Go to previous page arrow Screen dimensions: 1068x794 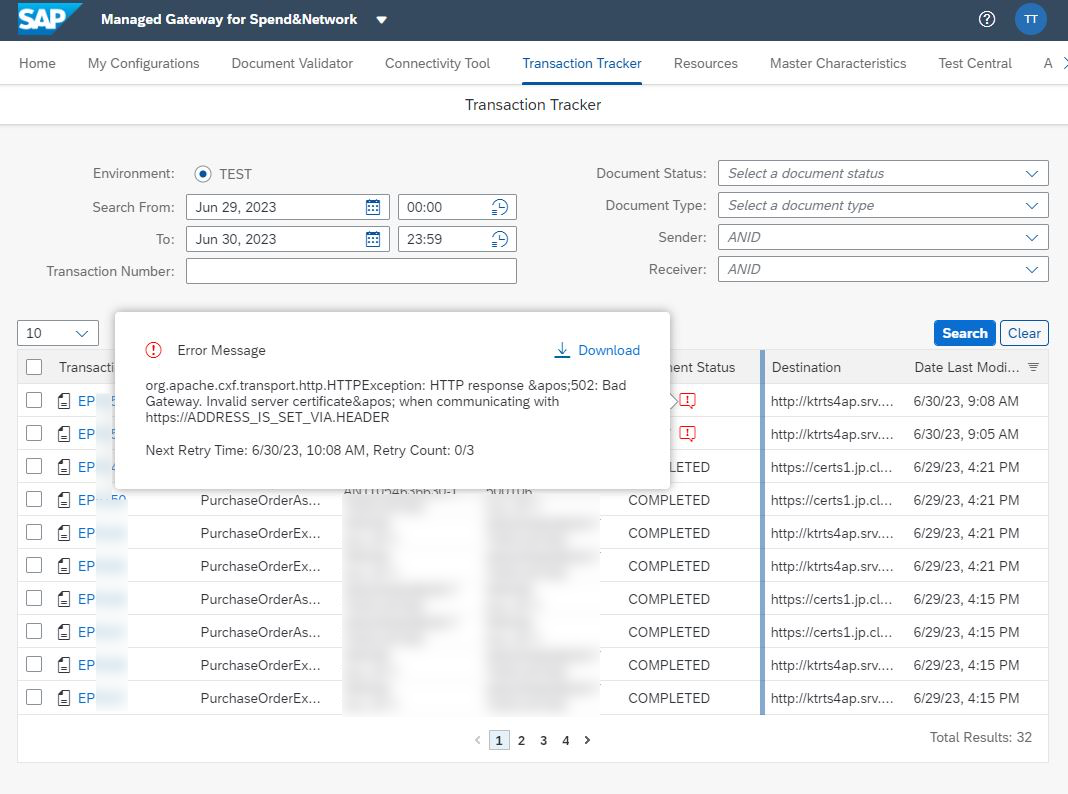click(x=477, y=740)
